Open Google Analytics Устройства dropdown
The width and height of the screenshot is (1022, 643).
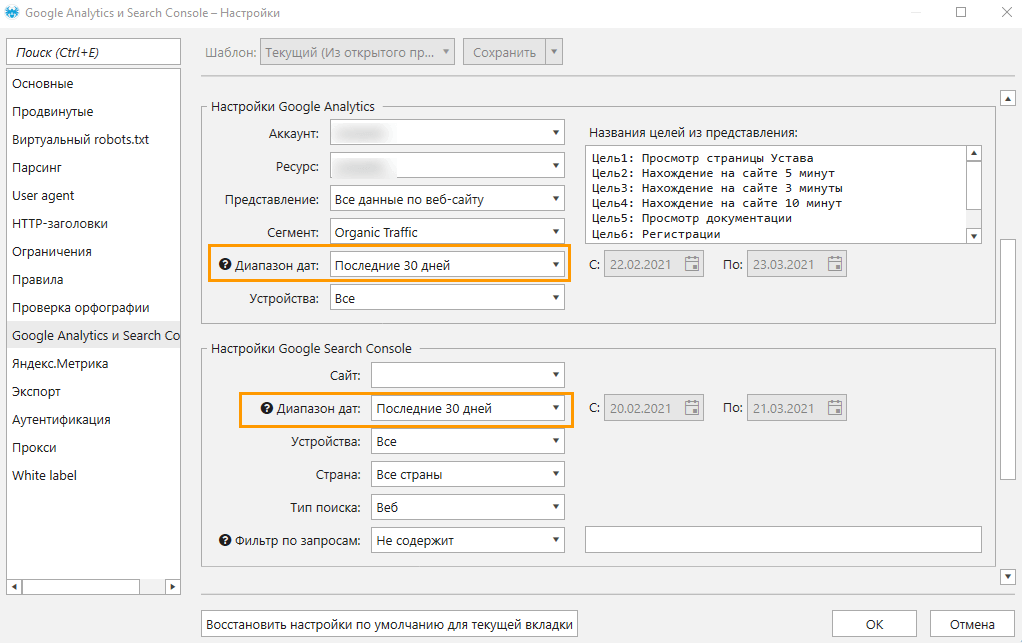point(447,298)
